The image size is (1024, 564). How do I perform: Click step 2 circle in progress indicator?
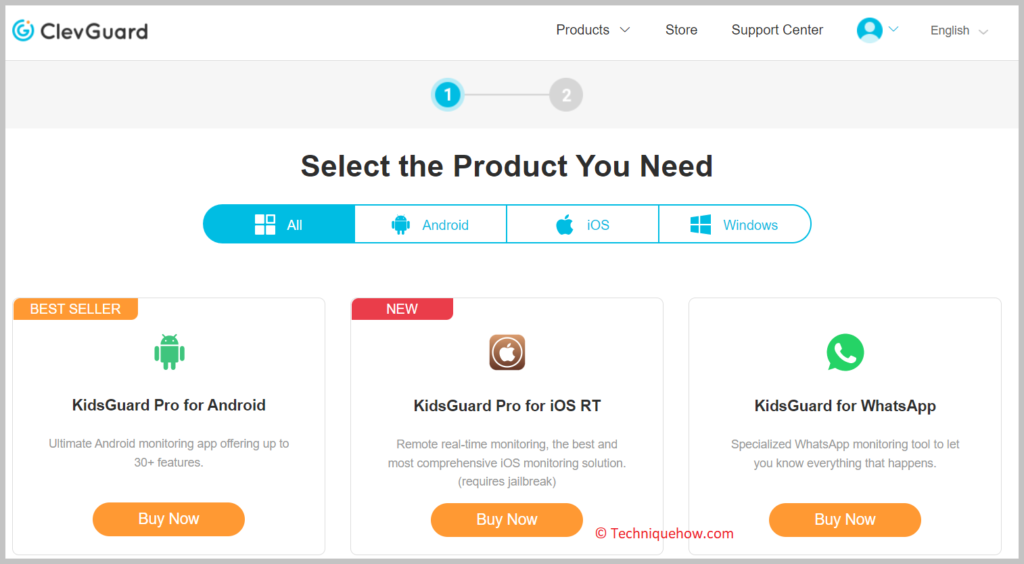[566, 95]
